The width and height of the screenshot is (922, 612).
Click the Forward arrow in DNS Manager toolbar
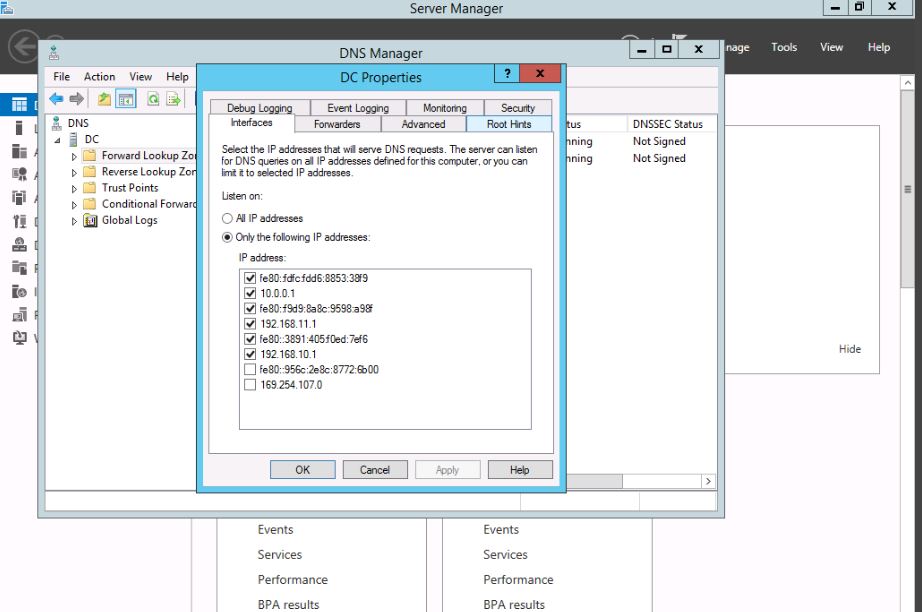click(x=76, y=99)
